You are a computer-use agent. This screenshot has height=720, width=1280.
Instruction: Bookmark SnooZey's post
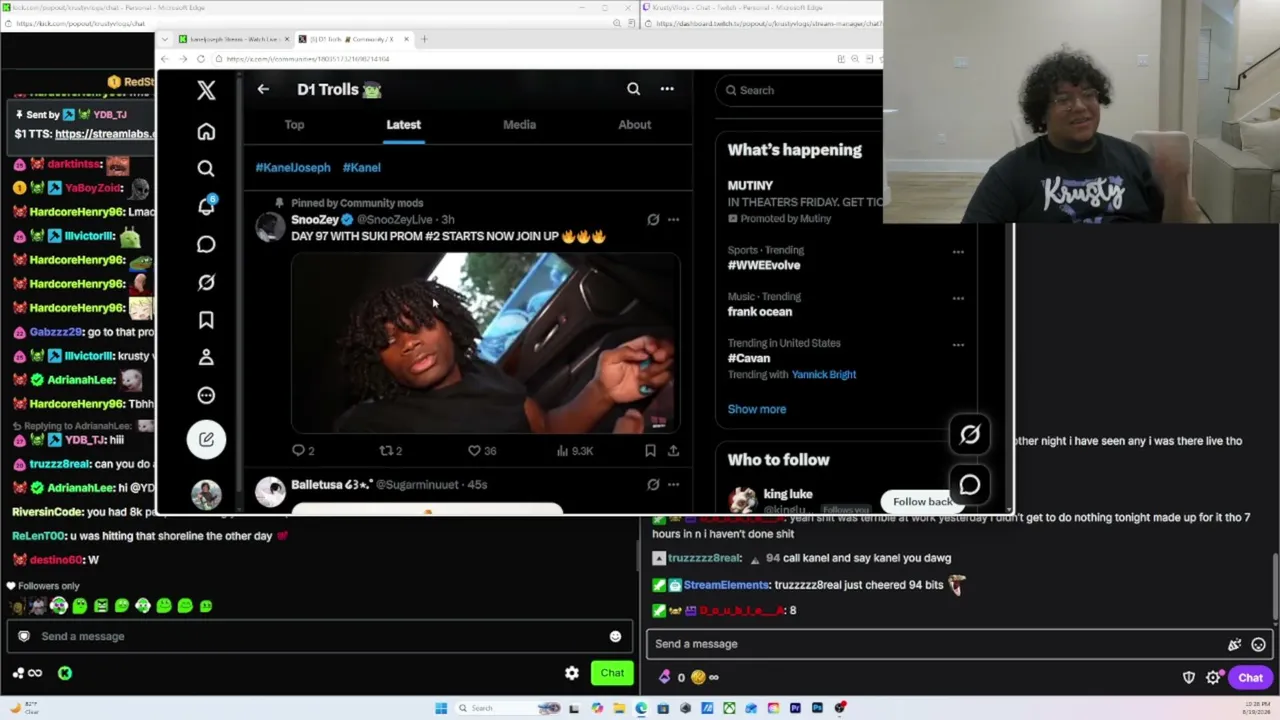[x=650, y=451]
